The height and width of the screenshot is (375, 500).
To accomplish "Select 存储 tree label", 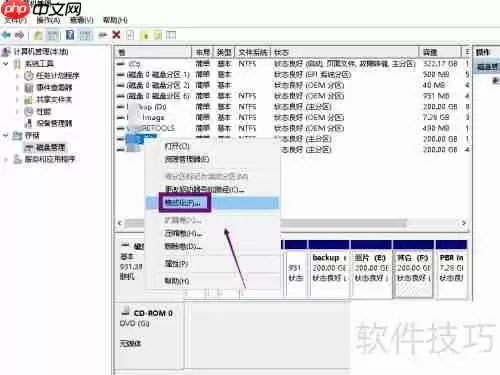I will [x=32, y=135].
